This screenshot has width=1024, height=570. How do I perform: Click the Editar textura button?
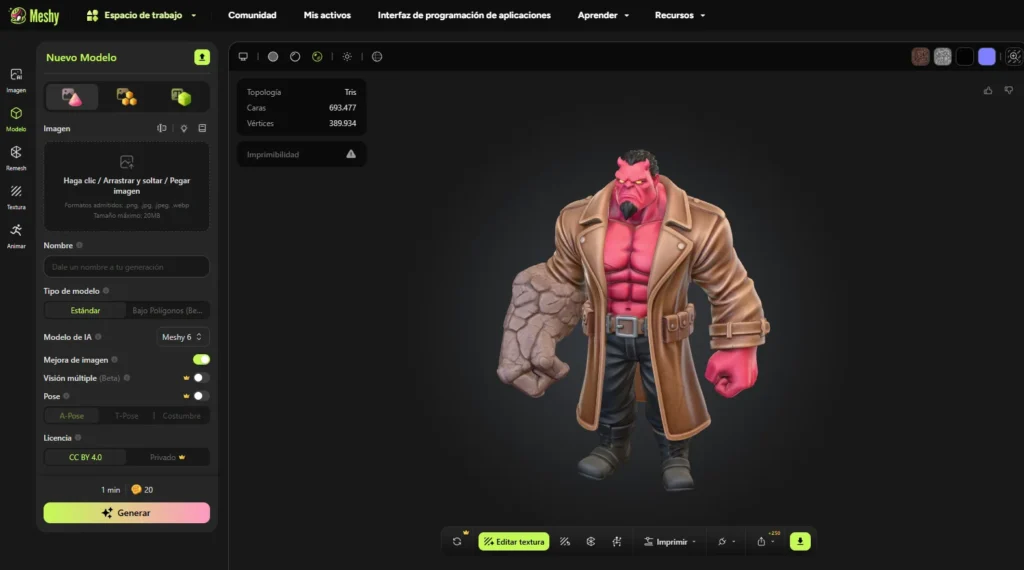click(x=514, y=542)
